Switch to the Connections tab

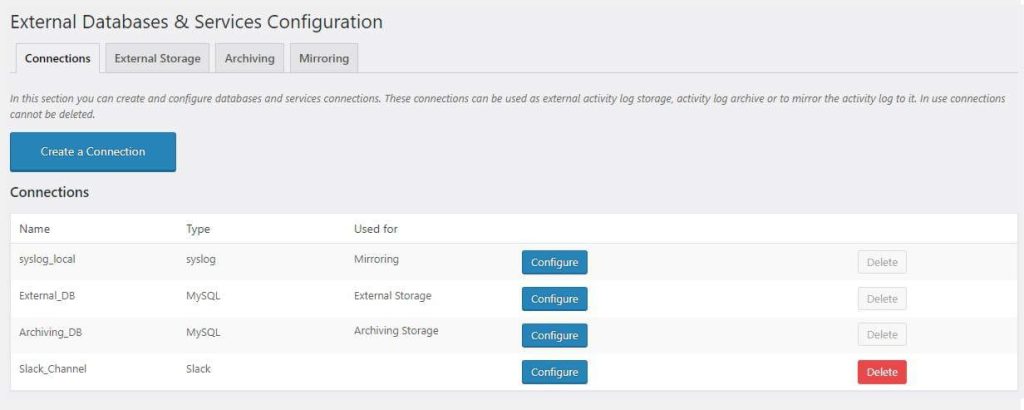58,58
